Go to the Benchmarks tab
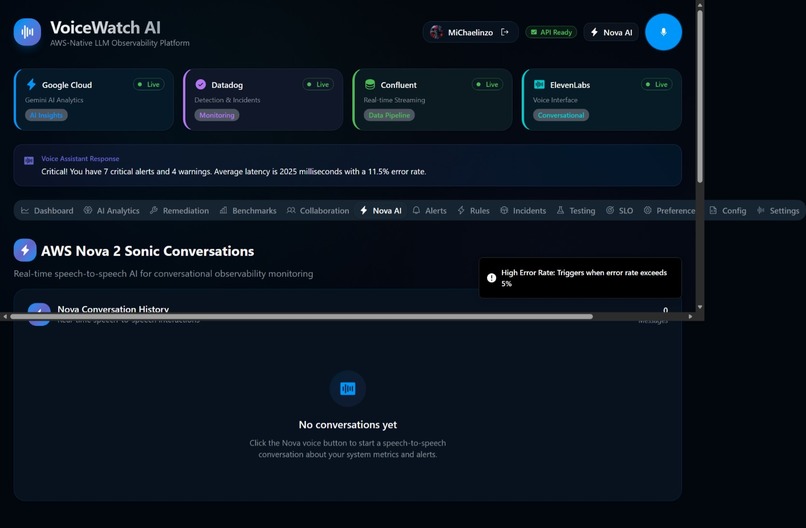806x528 pixels. (x=248, y=211)
